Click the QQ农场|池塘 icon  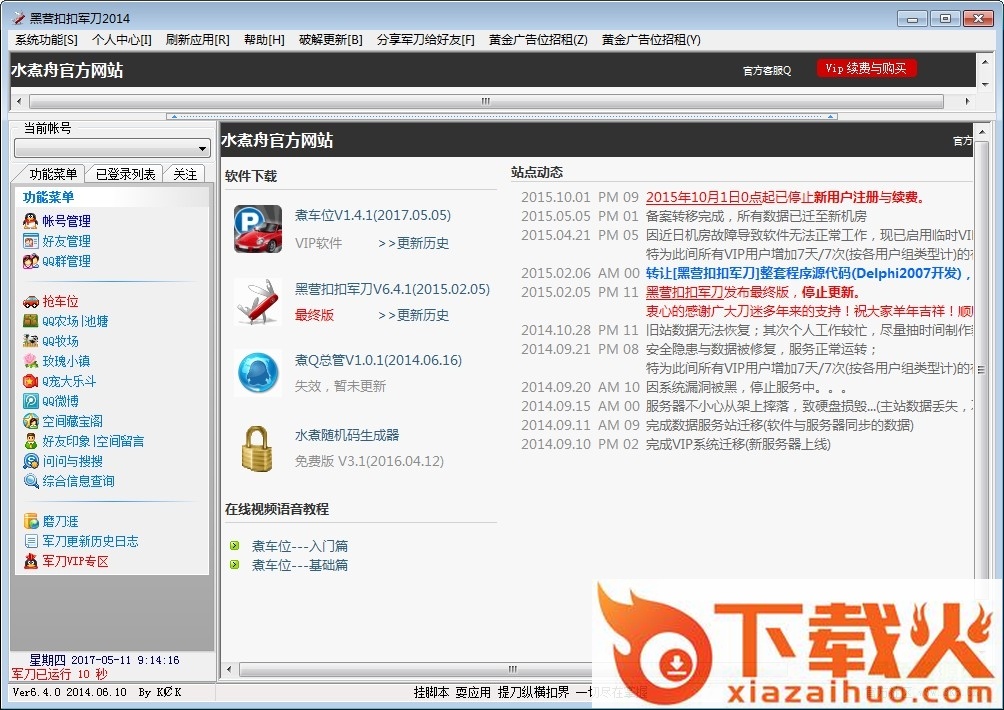click(30, 321)
